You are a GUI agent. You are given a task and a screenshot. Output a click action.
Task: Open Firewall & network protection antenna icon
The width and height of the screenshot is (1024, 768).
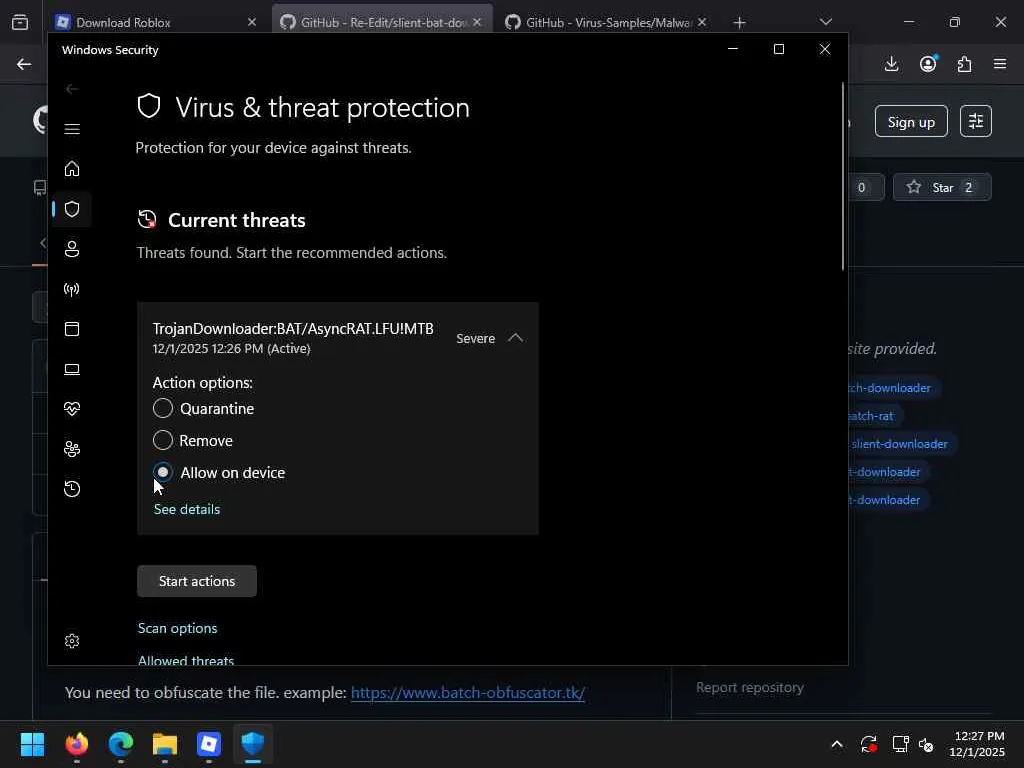[72, 289]
